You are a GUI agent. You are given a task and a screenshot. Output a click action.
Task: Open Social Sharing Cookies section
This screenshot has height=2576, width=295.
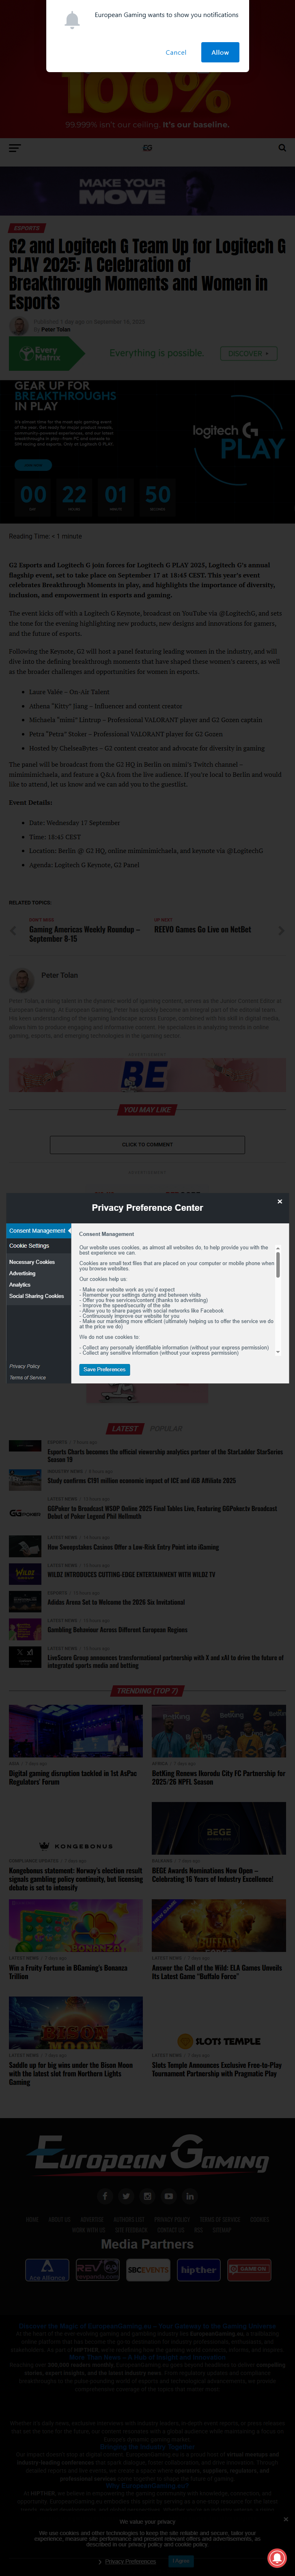[x=36, y=1296]
